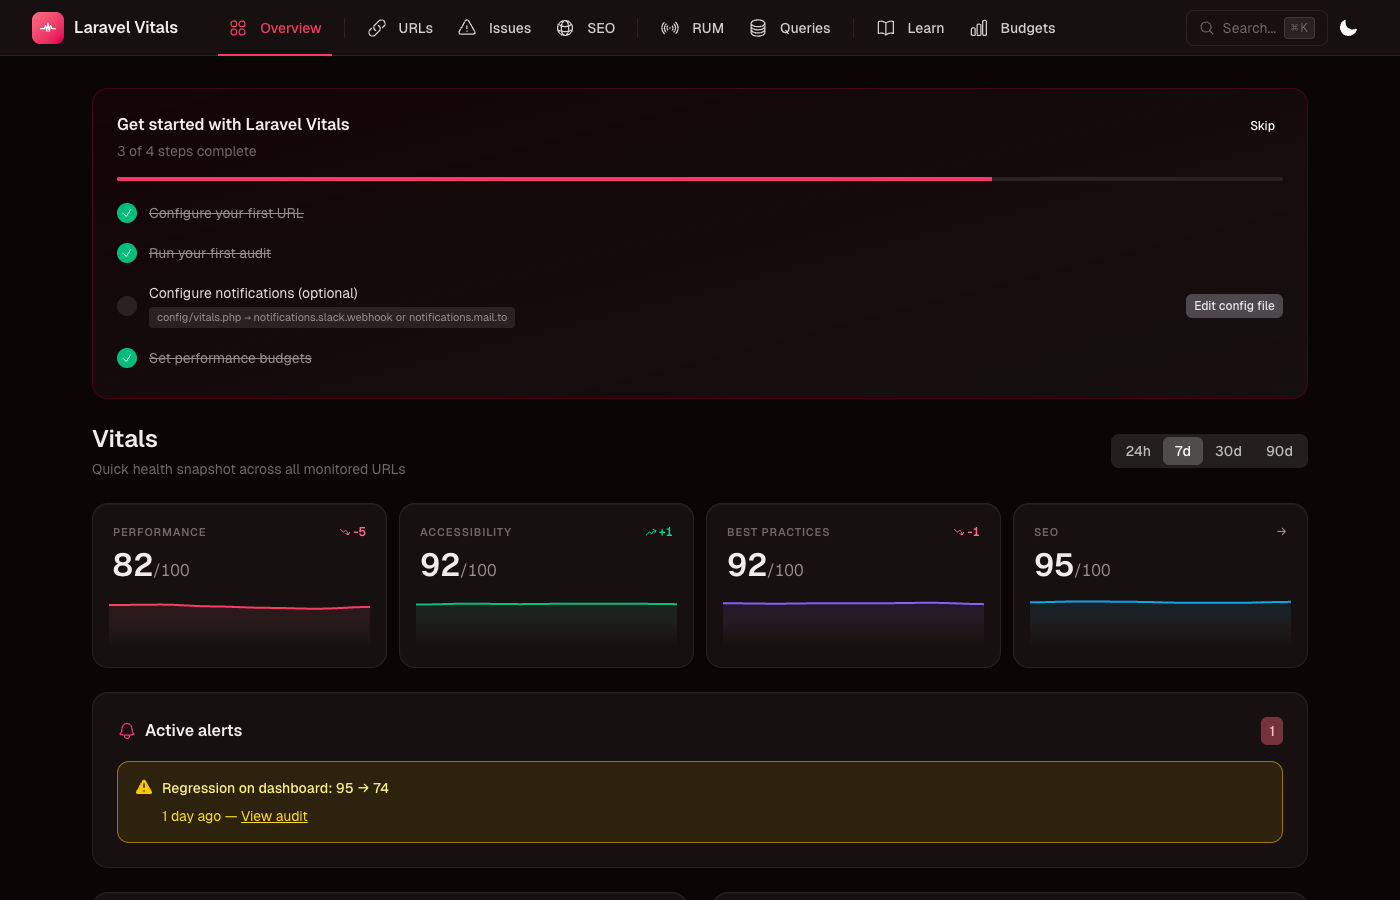The width and height of the screenshot is (1400, 900).
Task: Click the Performance downward trend -5 indicator
Action: (353, 532)
